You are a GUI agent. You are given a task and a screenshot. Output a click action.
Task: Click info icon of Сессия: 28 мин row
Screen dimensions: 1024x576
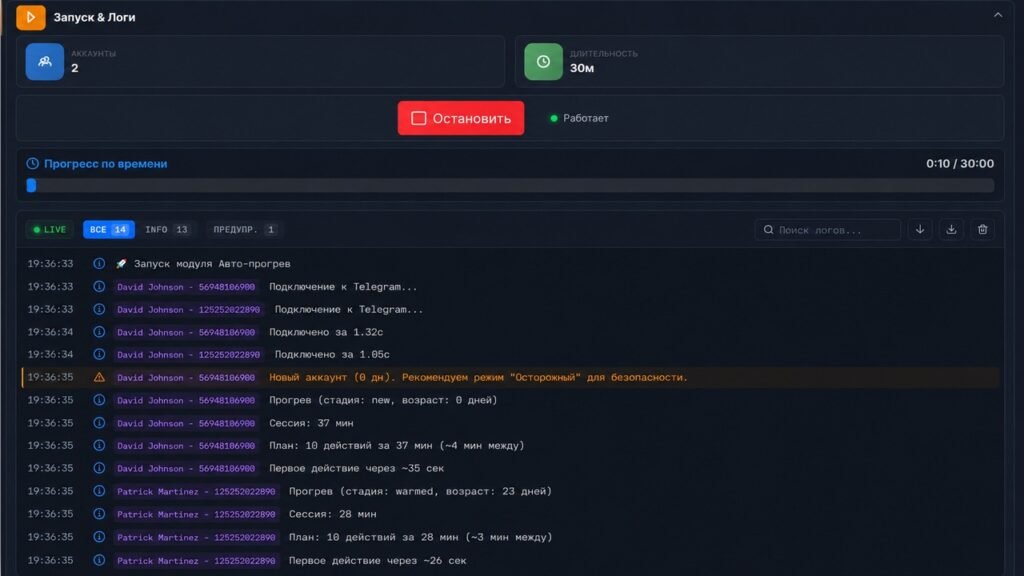99,514
